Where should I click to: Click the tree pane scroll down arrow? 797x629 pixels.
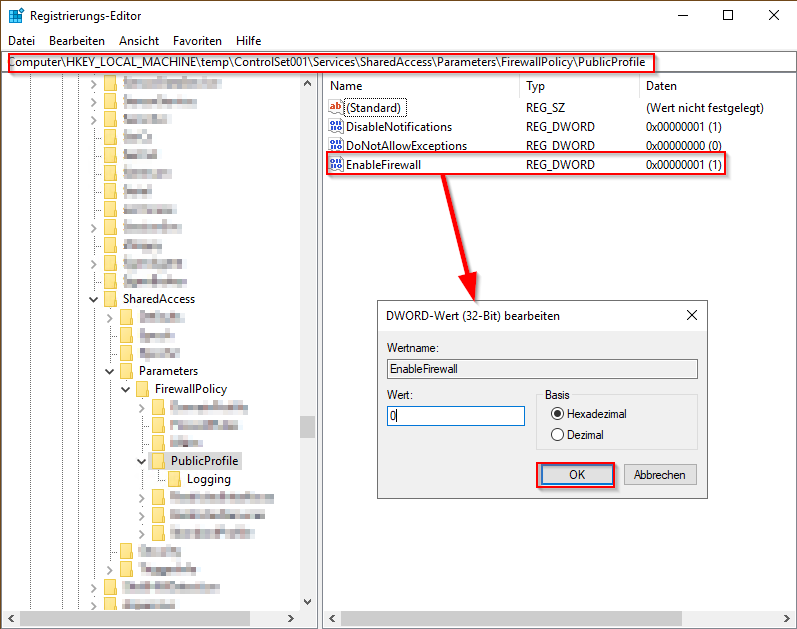tap(307, 602)
